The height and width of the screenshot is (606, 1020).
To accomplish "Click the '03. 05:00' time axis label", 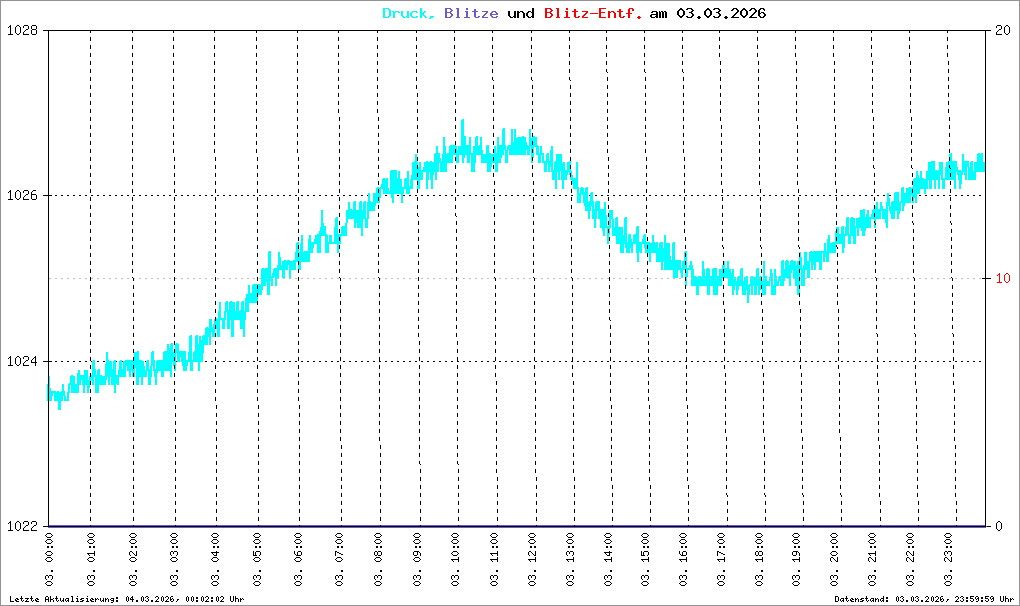I will pos(257,560).
